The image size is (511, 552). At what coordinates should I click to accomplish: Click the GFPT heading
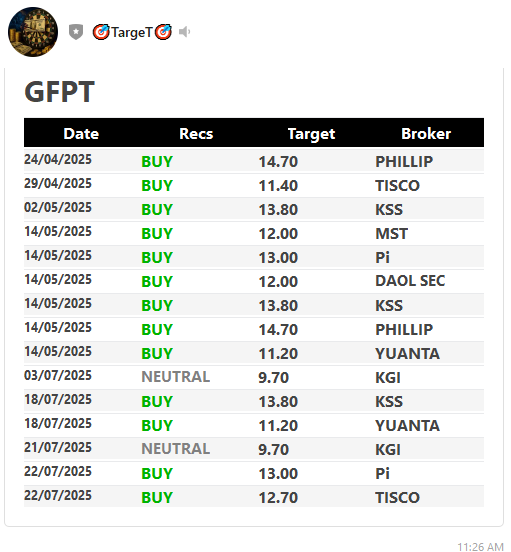59,92
